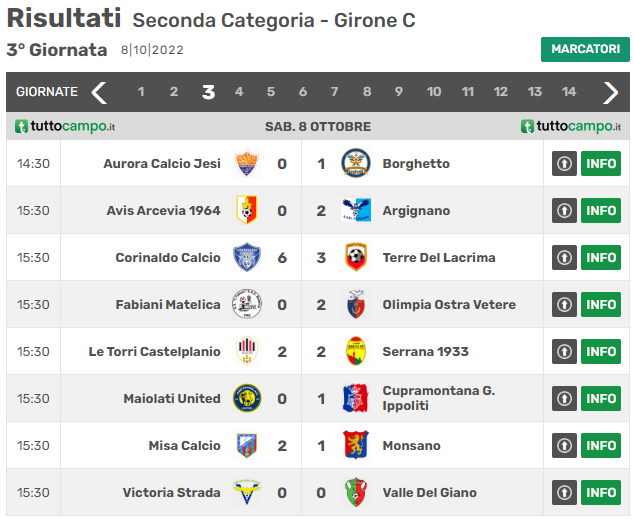The image size is (634, 519).
Task: Click the Maiolati United round badge
Action: pyautogui.click(x=247, y=398)
